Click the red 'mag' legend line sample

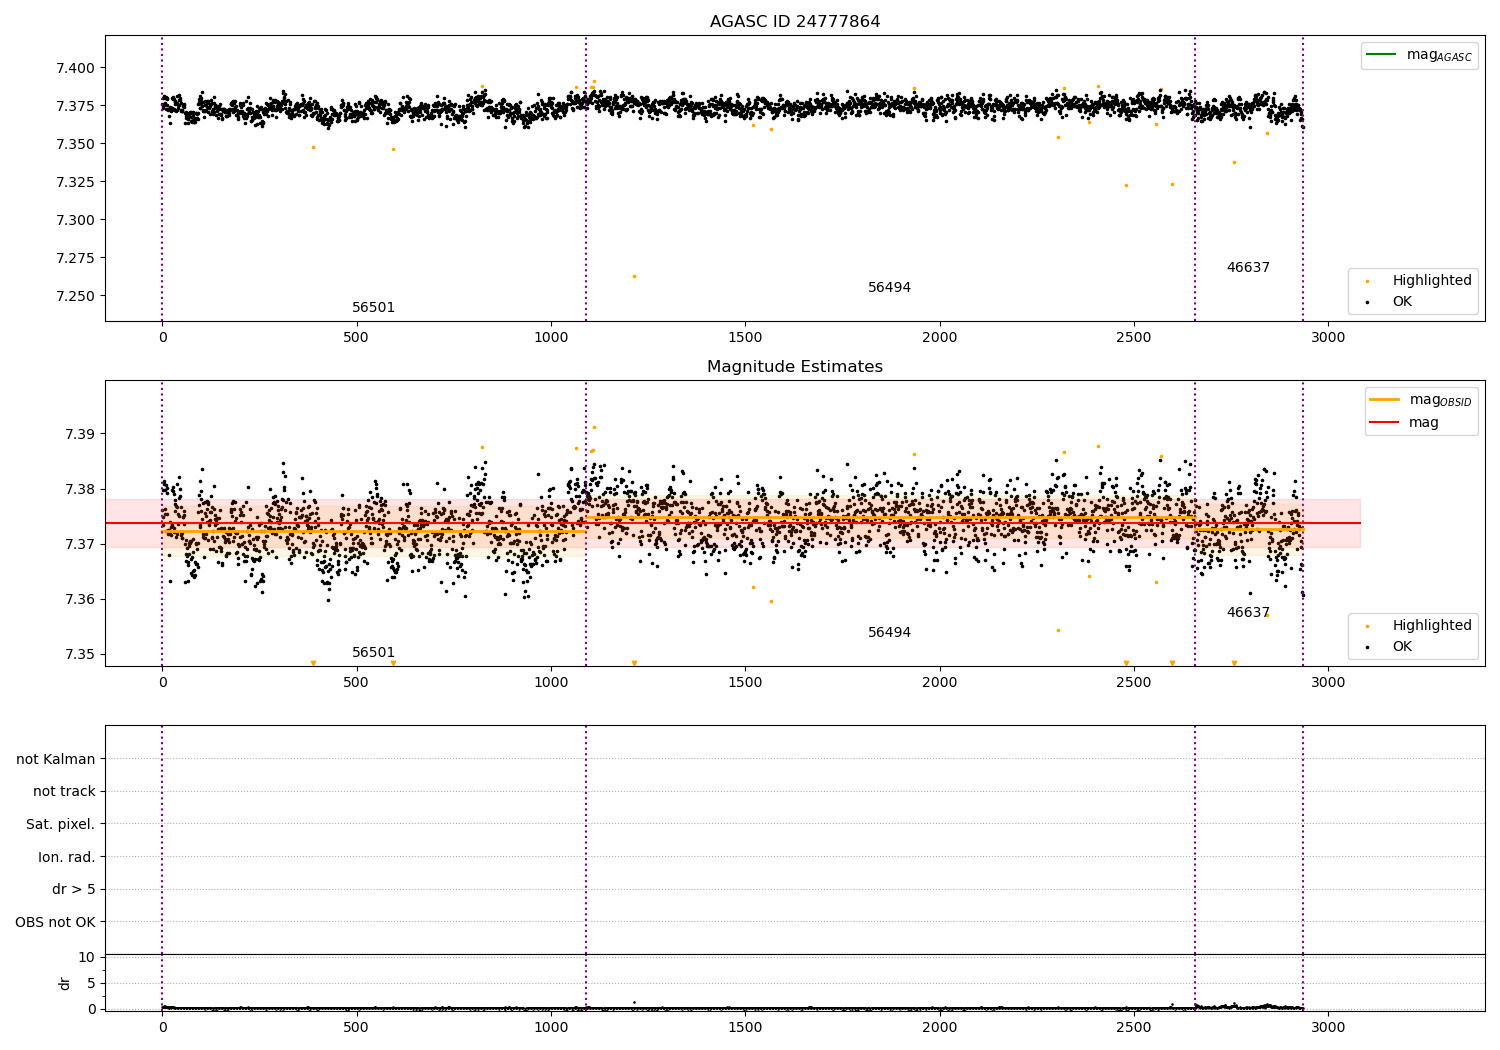click(1385, 422)
